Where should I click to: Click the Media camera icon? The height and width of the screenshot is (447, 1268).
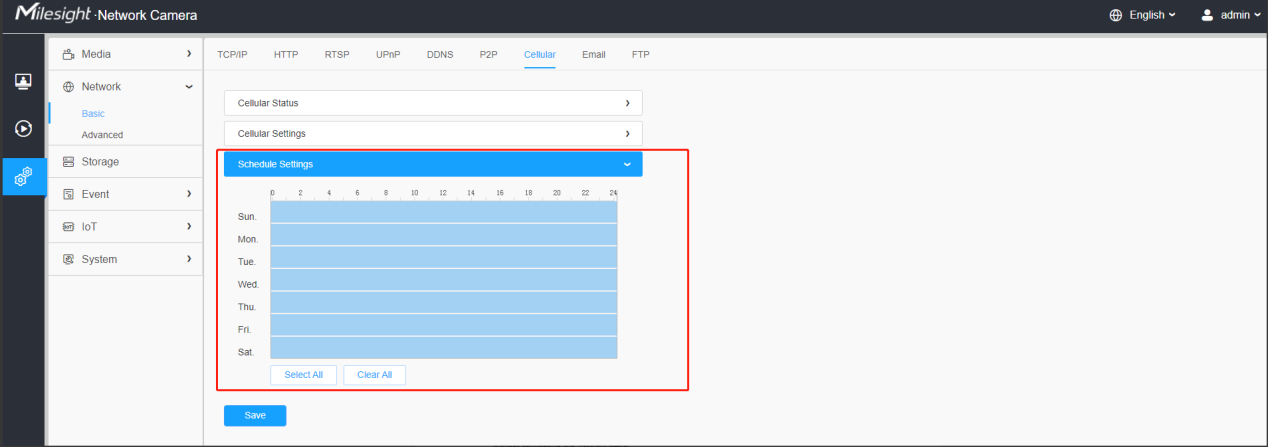click(69, 54)
